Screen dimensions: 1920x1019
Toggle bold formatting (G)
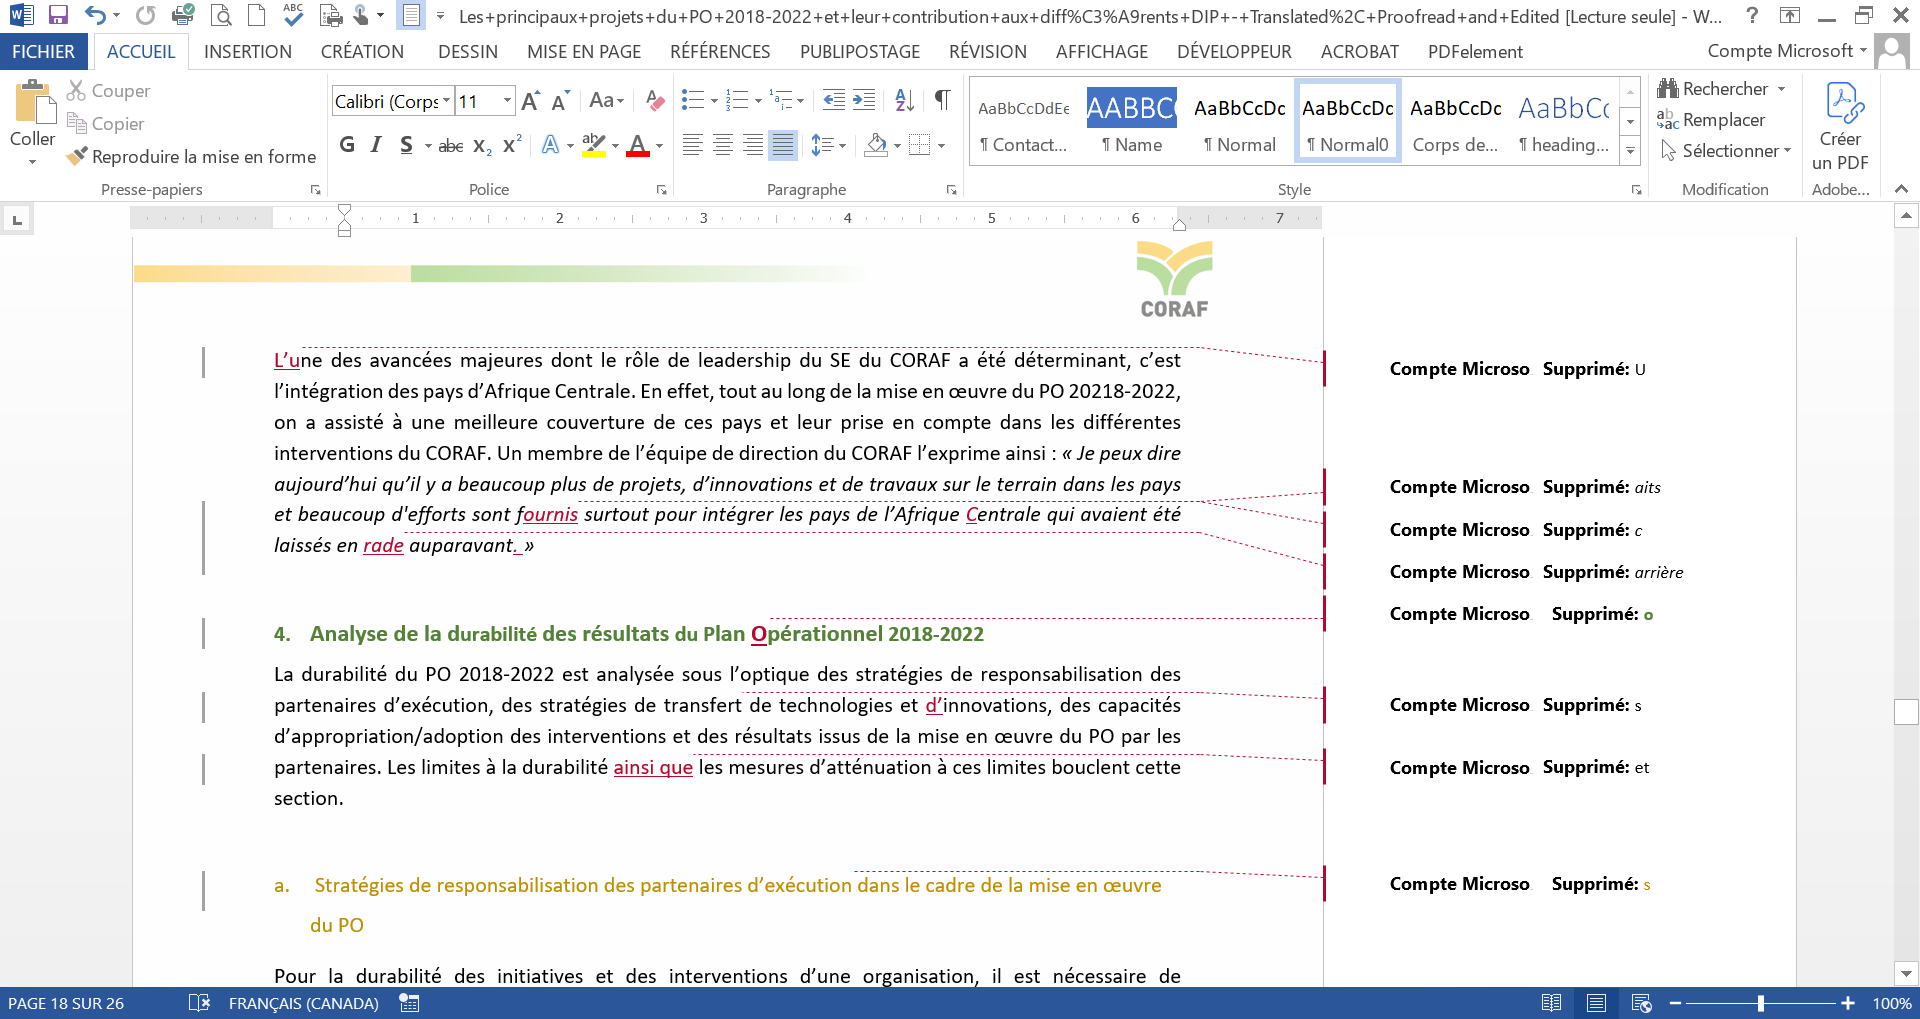pos(347,145)
